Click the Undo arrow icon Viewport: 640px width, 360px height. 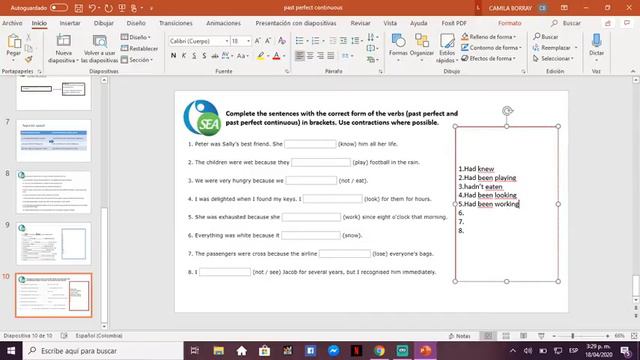point(92,8)
